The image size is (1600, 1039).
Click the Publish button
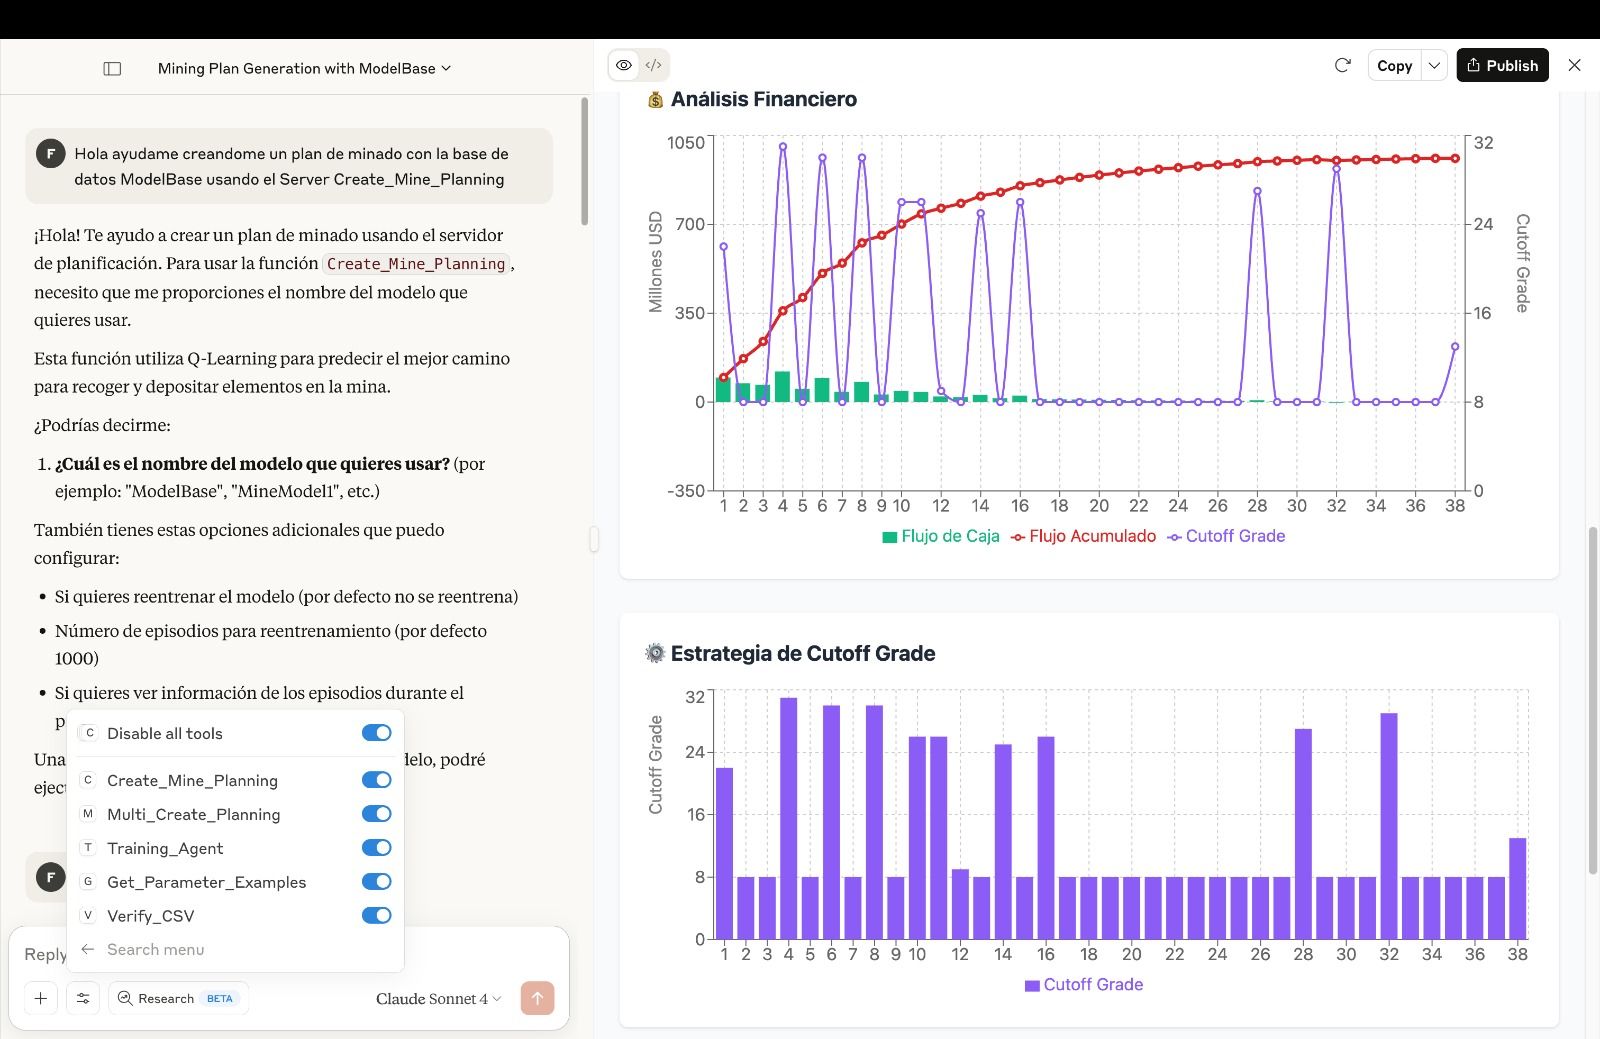pos(1502,65)
